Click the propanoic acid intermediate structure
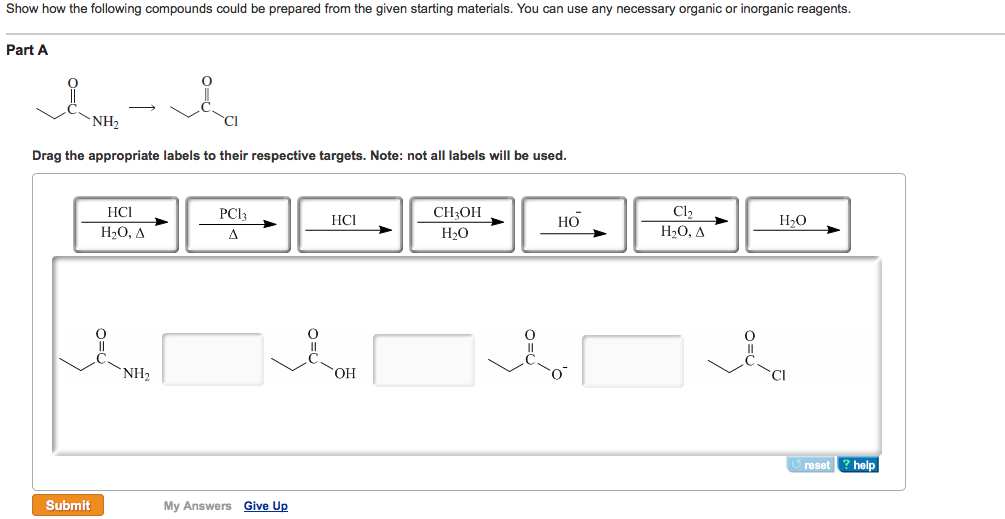The height and width of the screenshot is (519, 1005). pos(313,354)
